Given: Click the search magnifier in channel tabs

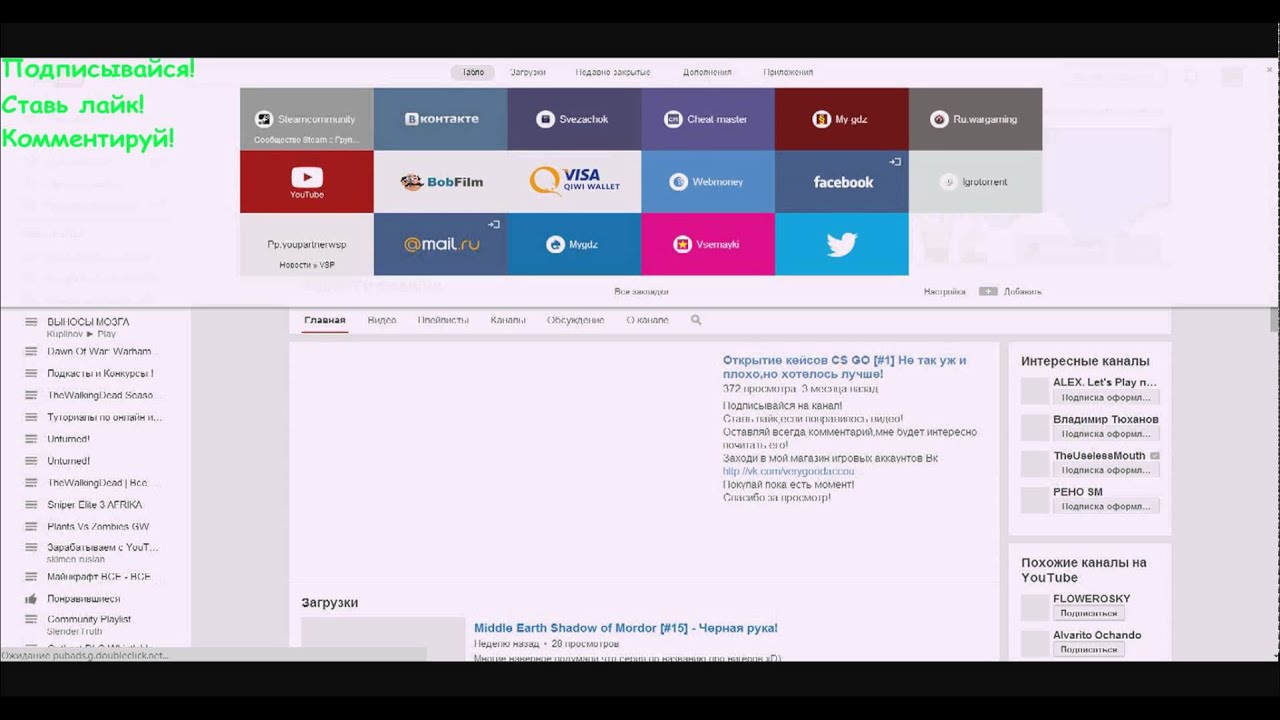Looking at the screenshot, I should (x=696, y=320).
